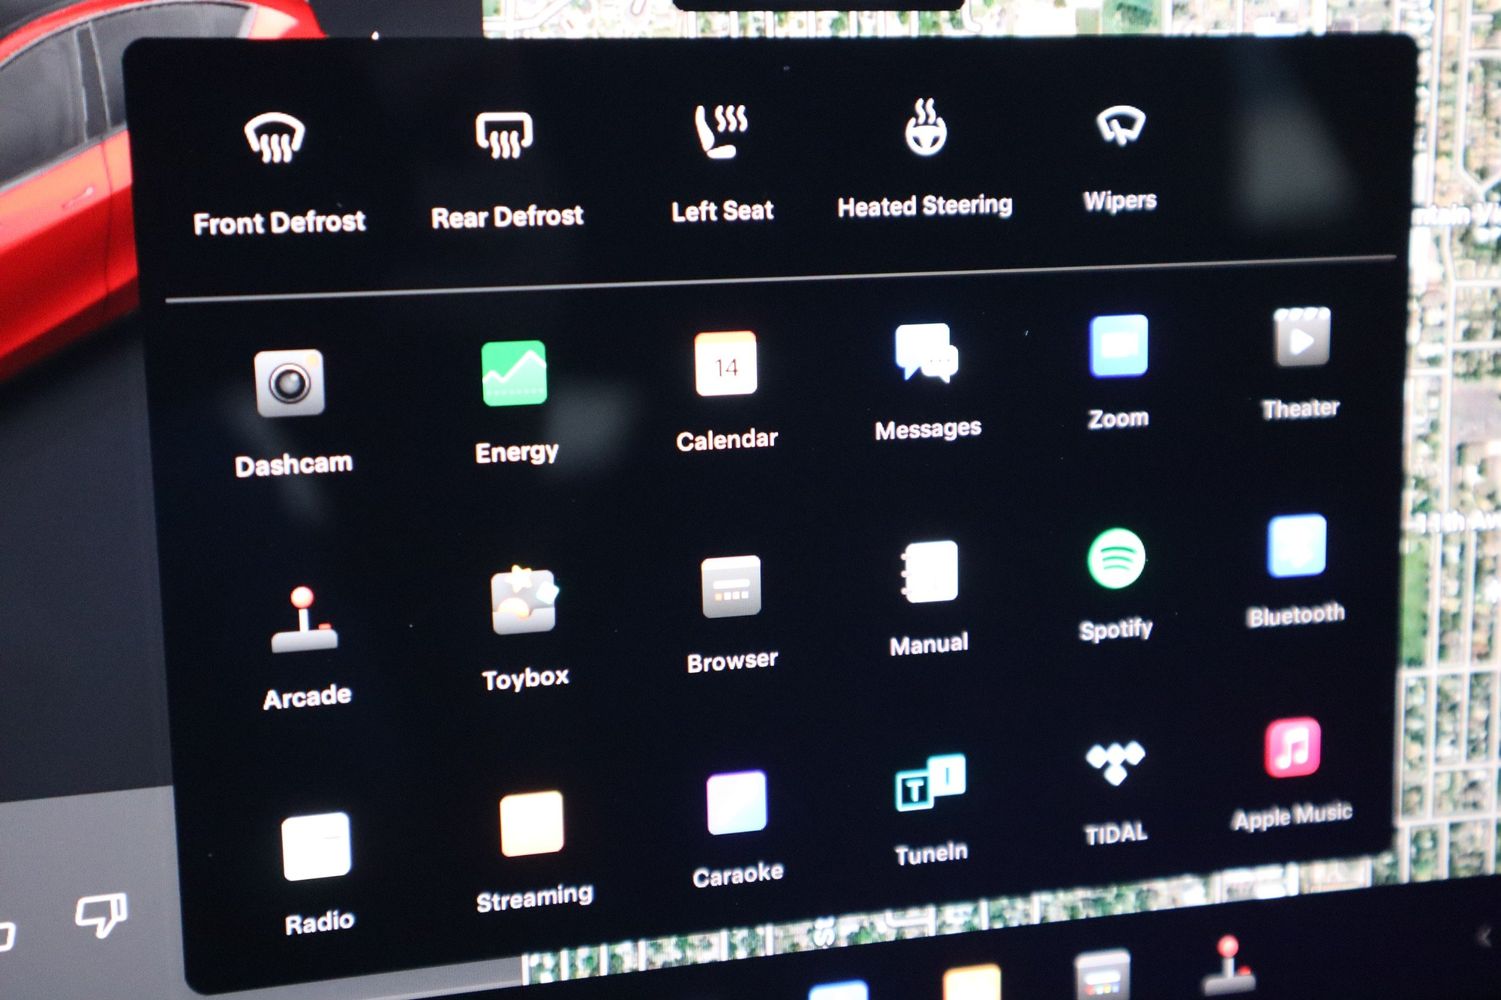The height and width of the screenshot is (1000, 1501).
Task: Open the Calendar app
Action: [726, 364]
